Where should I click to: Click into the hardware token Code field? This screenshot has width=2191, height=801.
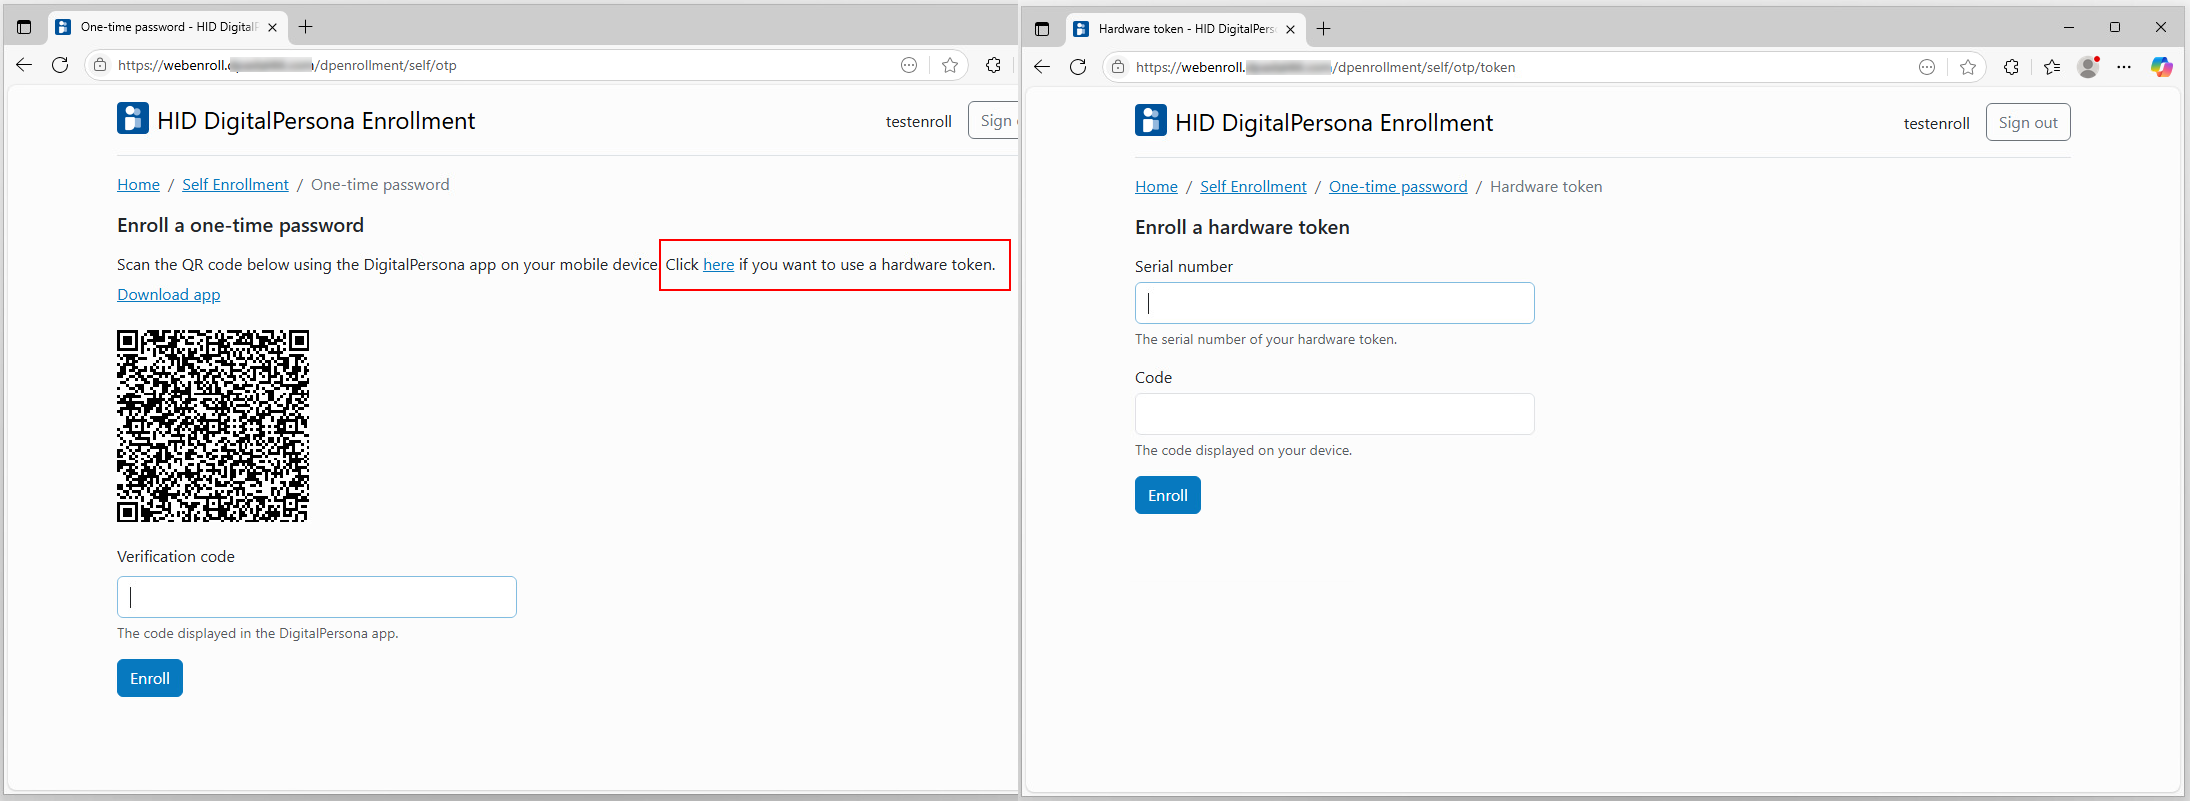pos(1334,414)
